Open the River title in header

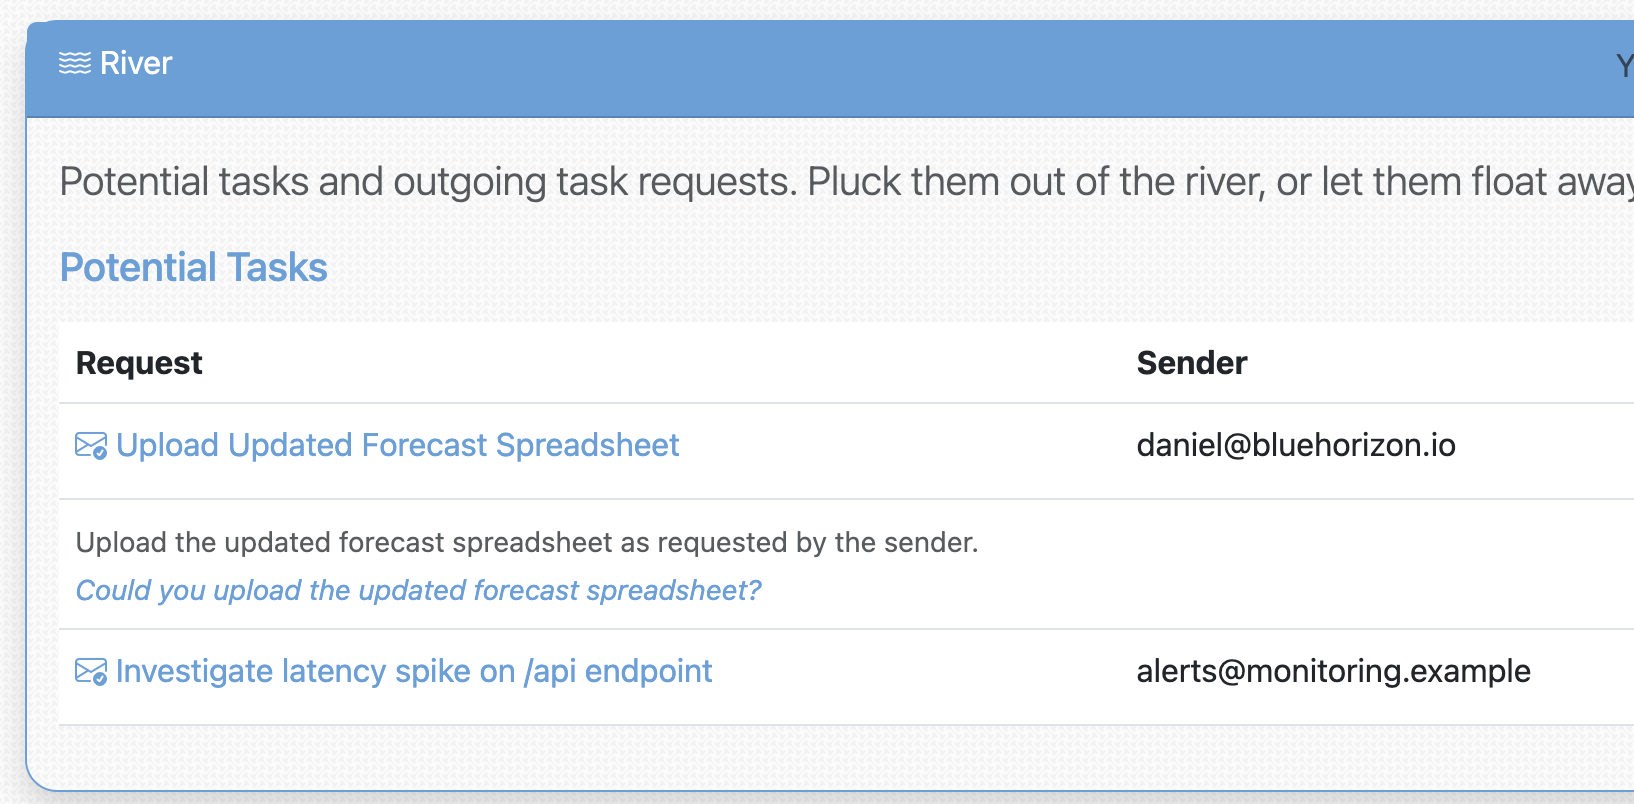click(136, 64)
